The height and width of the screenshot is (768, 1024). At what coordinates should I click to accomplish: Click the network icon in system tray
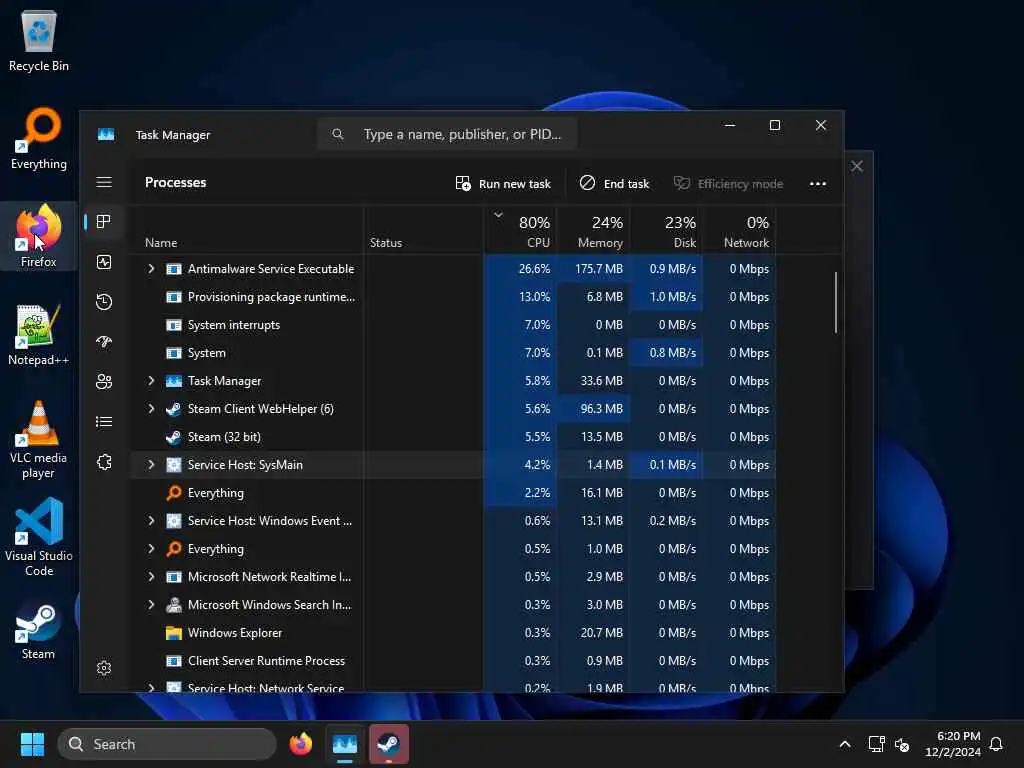(x=876, y=744)
